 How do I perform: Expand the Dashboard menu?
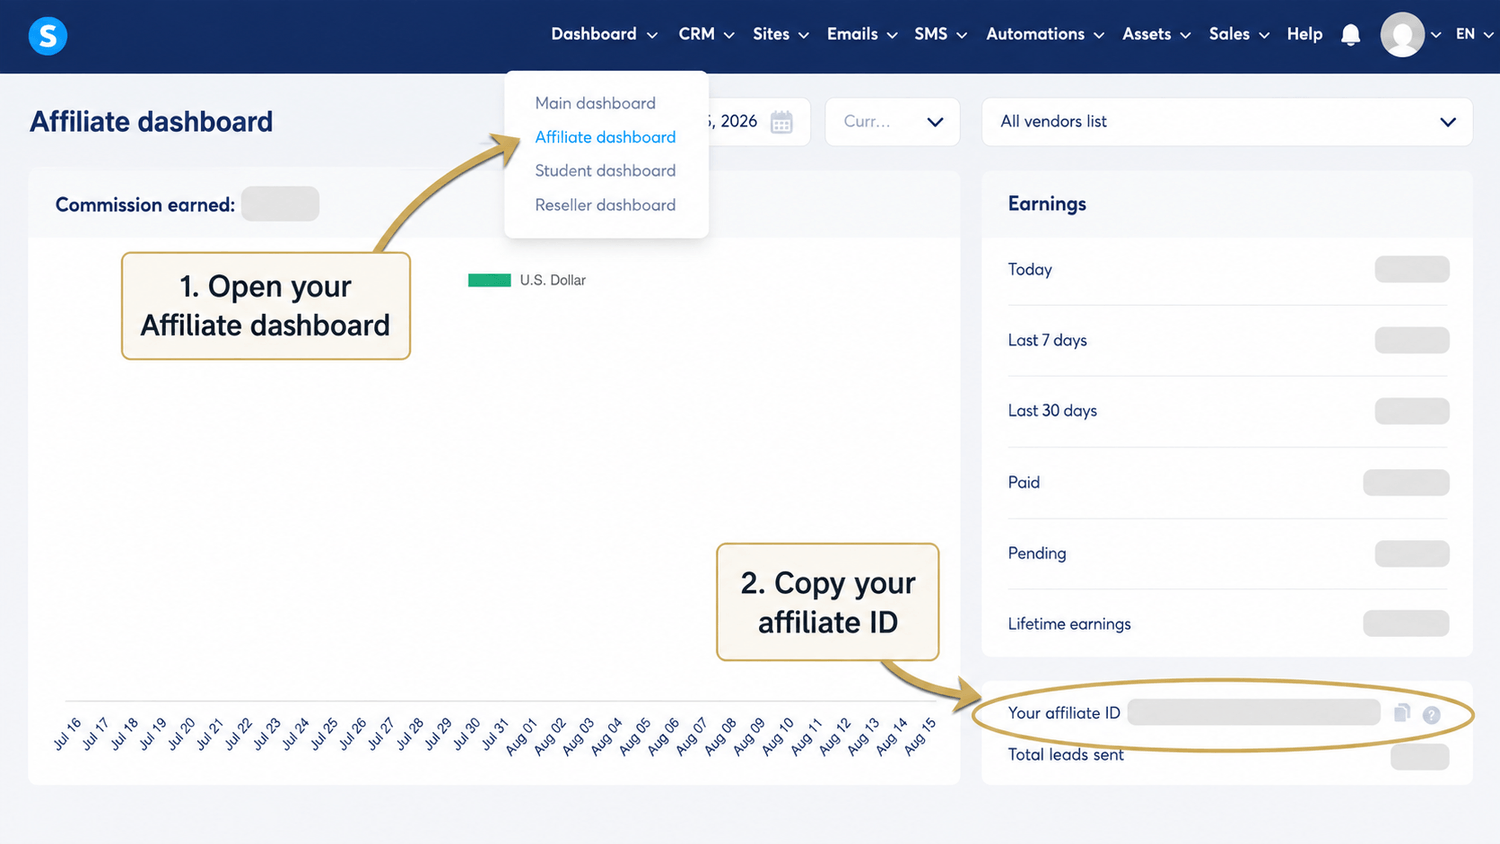604,34
